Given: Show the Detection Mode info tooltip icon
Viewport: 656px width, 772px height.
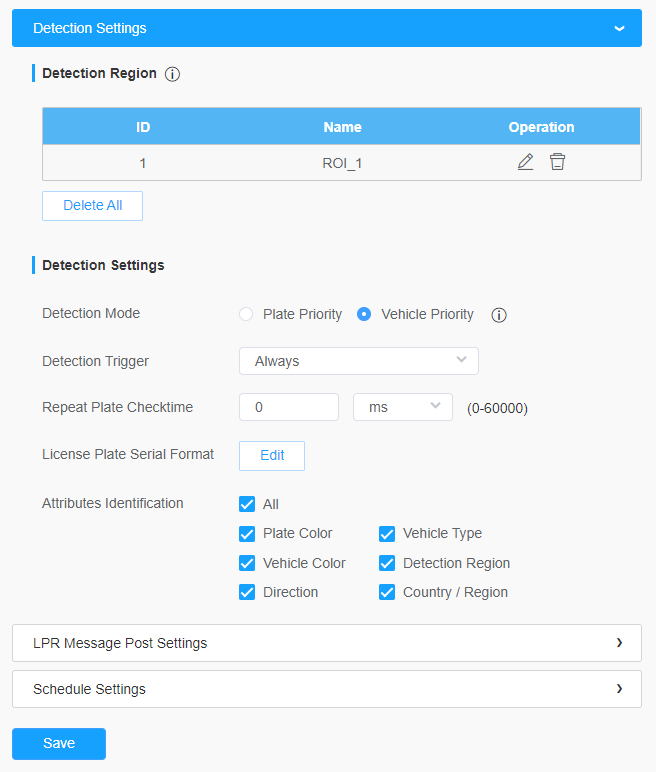Looking at the screenshot, I should (499, 315).
